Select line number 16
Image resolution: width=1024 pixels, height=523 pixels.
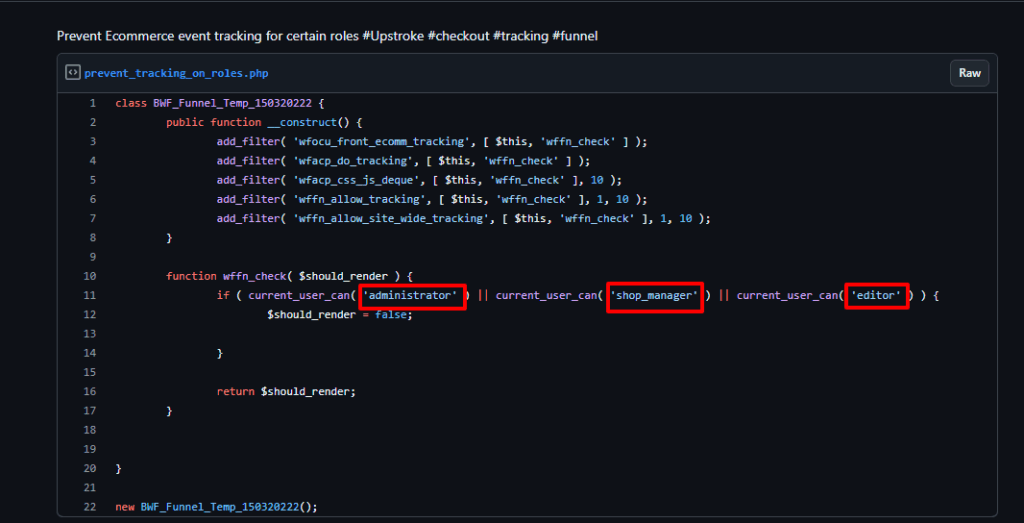[x=90, y=392]
